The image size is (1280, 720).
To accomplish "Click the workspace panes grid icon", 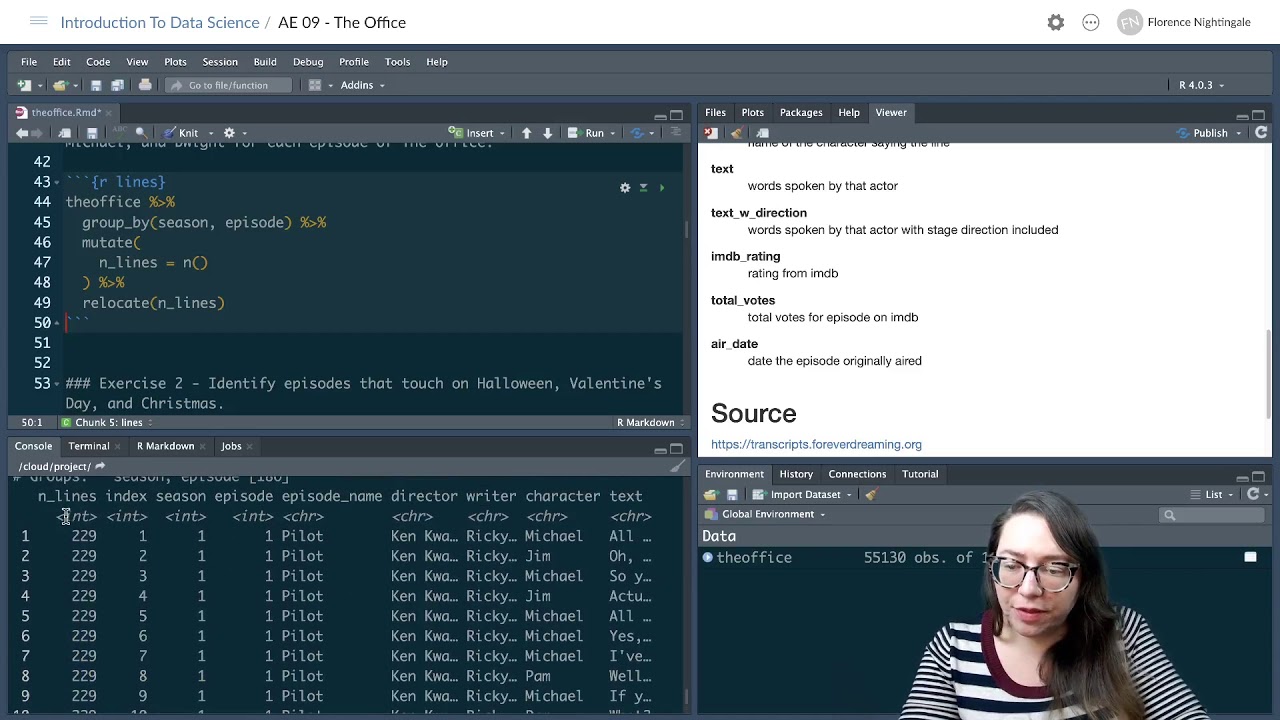I will point(314,85).
